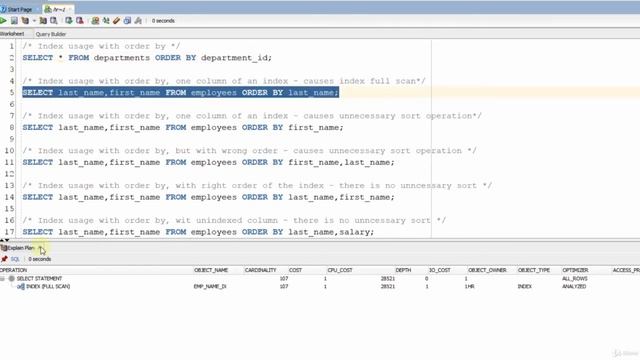Click the ALL_ROWS optimizer cell
The image size is (640, 360).
[574, 278]
